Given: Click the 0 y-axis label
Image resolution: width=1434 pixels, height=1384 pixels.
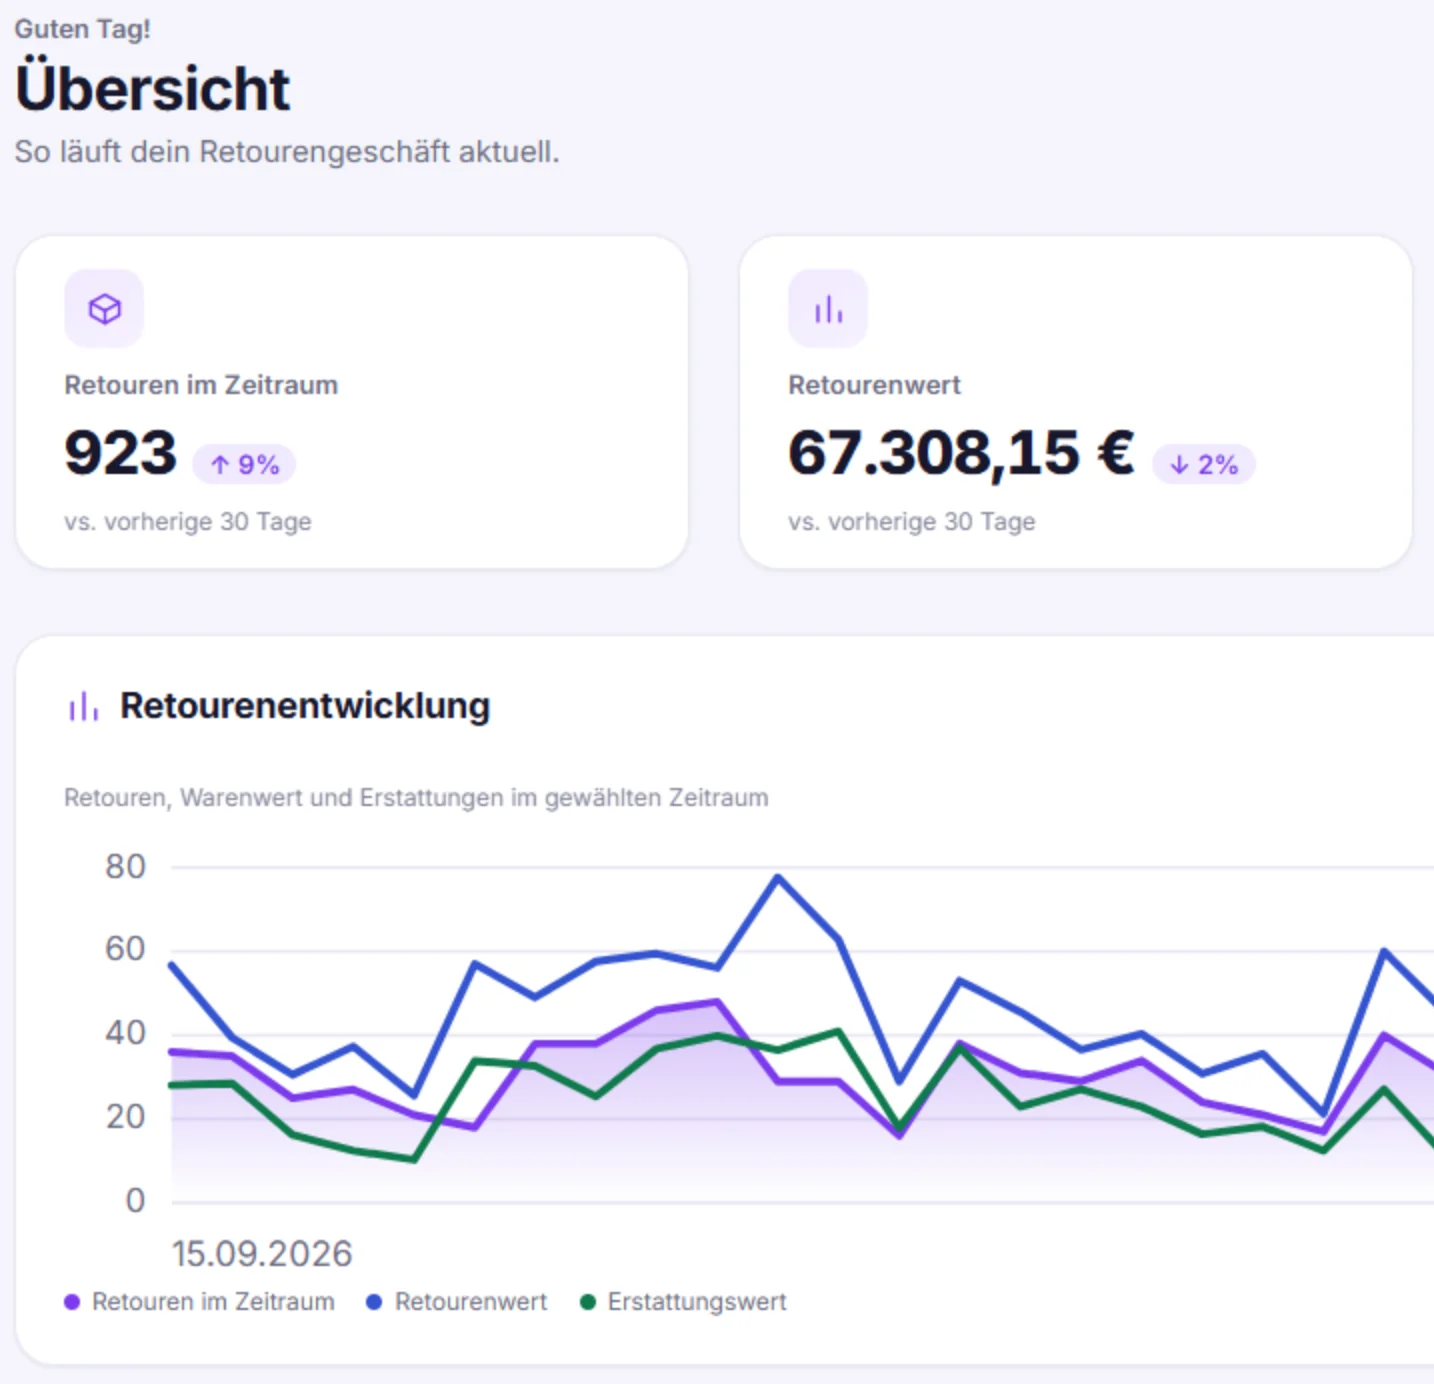Looking at the screenshot, I should [135, 1201].
